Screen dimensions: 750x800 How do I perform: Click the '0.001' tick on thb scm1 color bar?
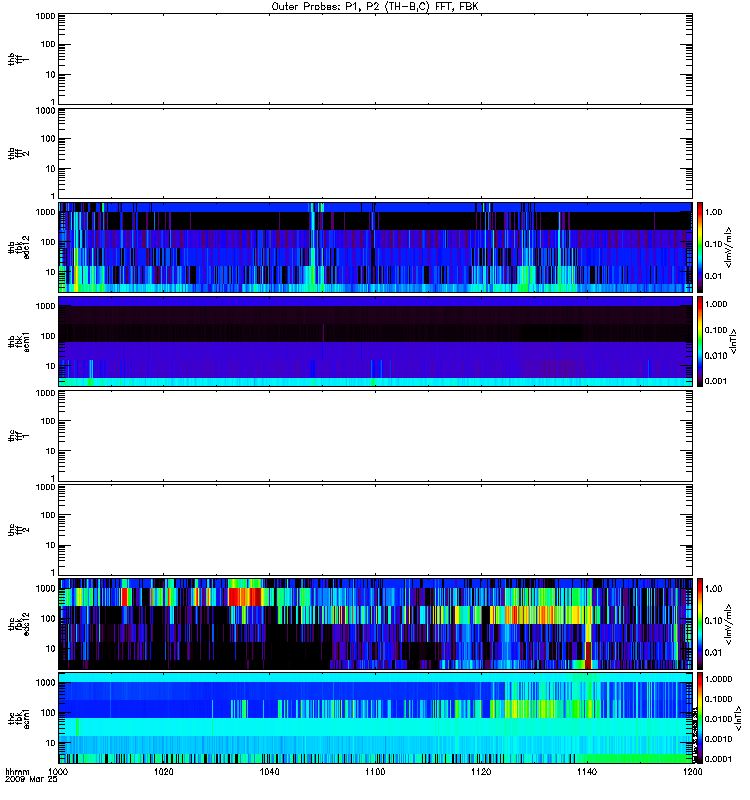[x=716, y=381]
